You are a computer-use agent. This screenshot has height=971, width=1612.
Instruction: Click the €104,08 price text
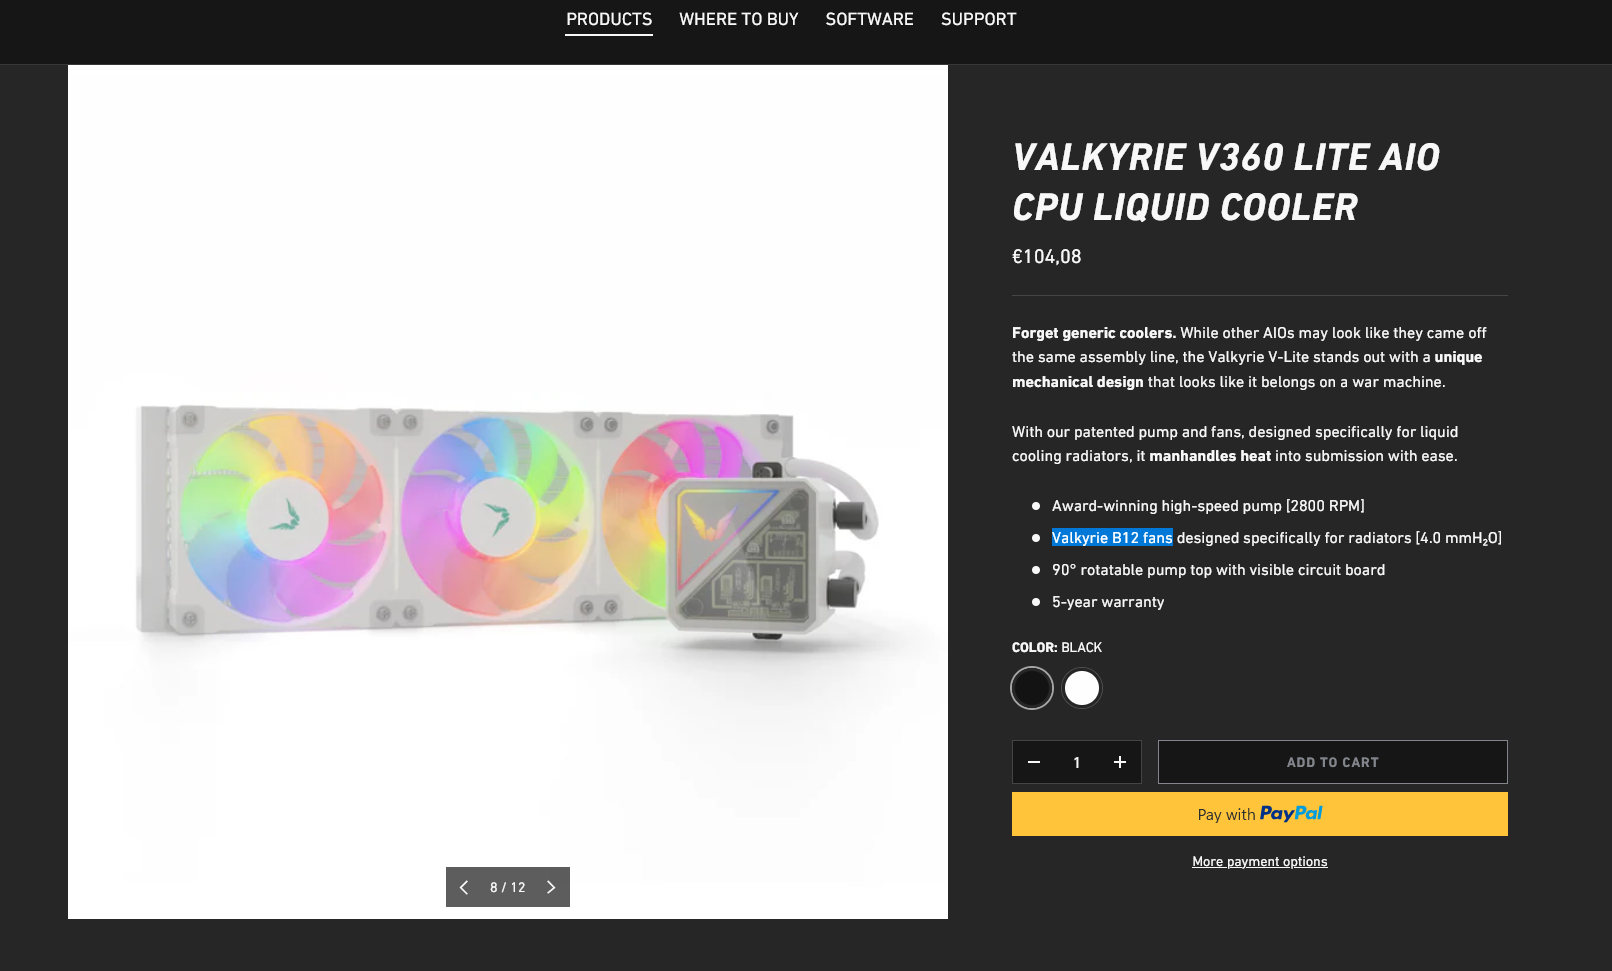click(x=1047, y=257)
